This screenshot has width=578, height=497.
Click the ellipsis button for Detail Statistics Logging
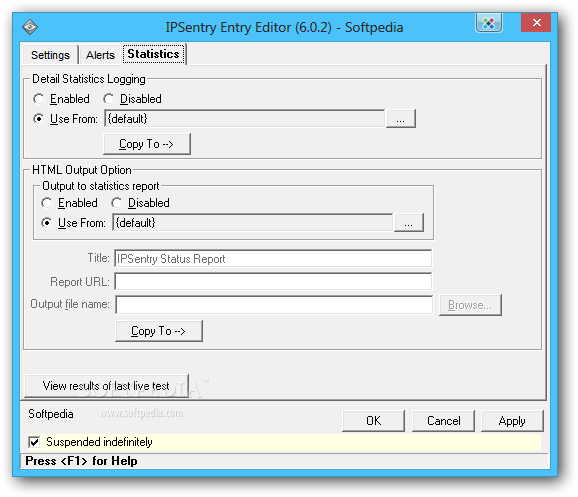point(401,119)
